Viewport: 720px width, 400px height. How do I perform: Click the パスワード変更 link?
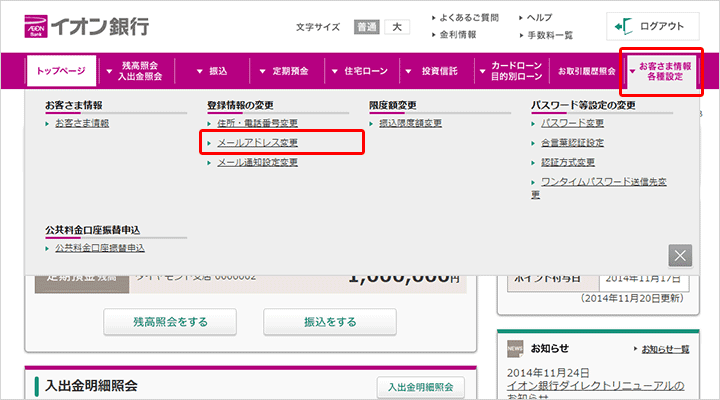pos(572,123)
